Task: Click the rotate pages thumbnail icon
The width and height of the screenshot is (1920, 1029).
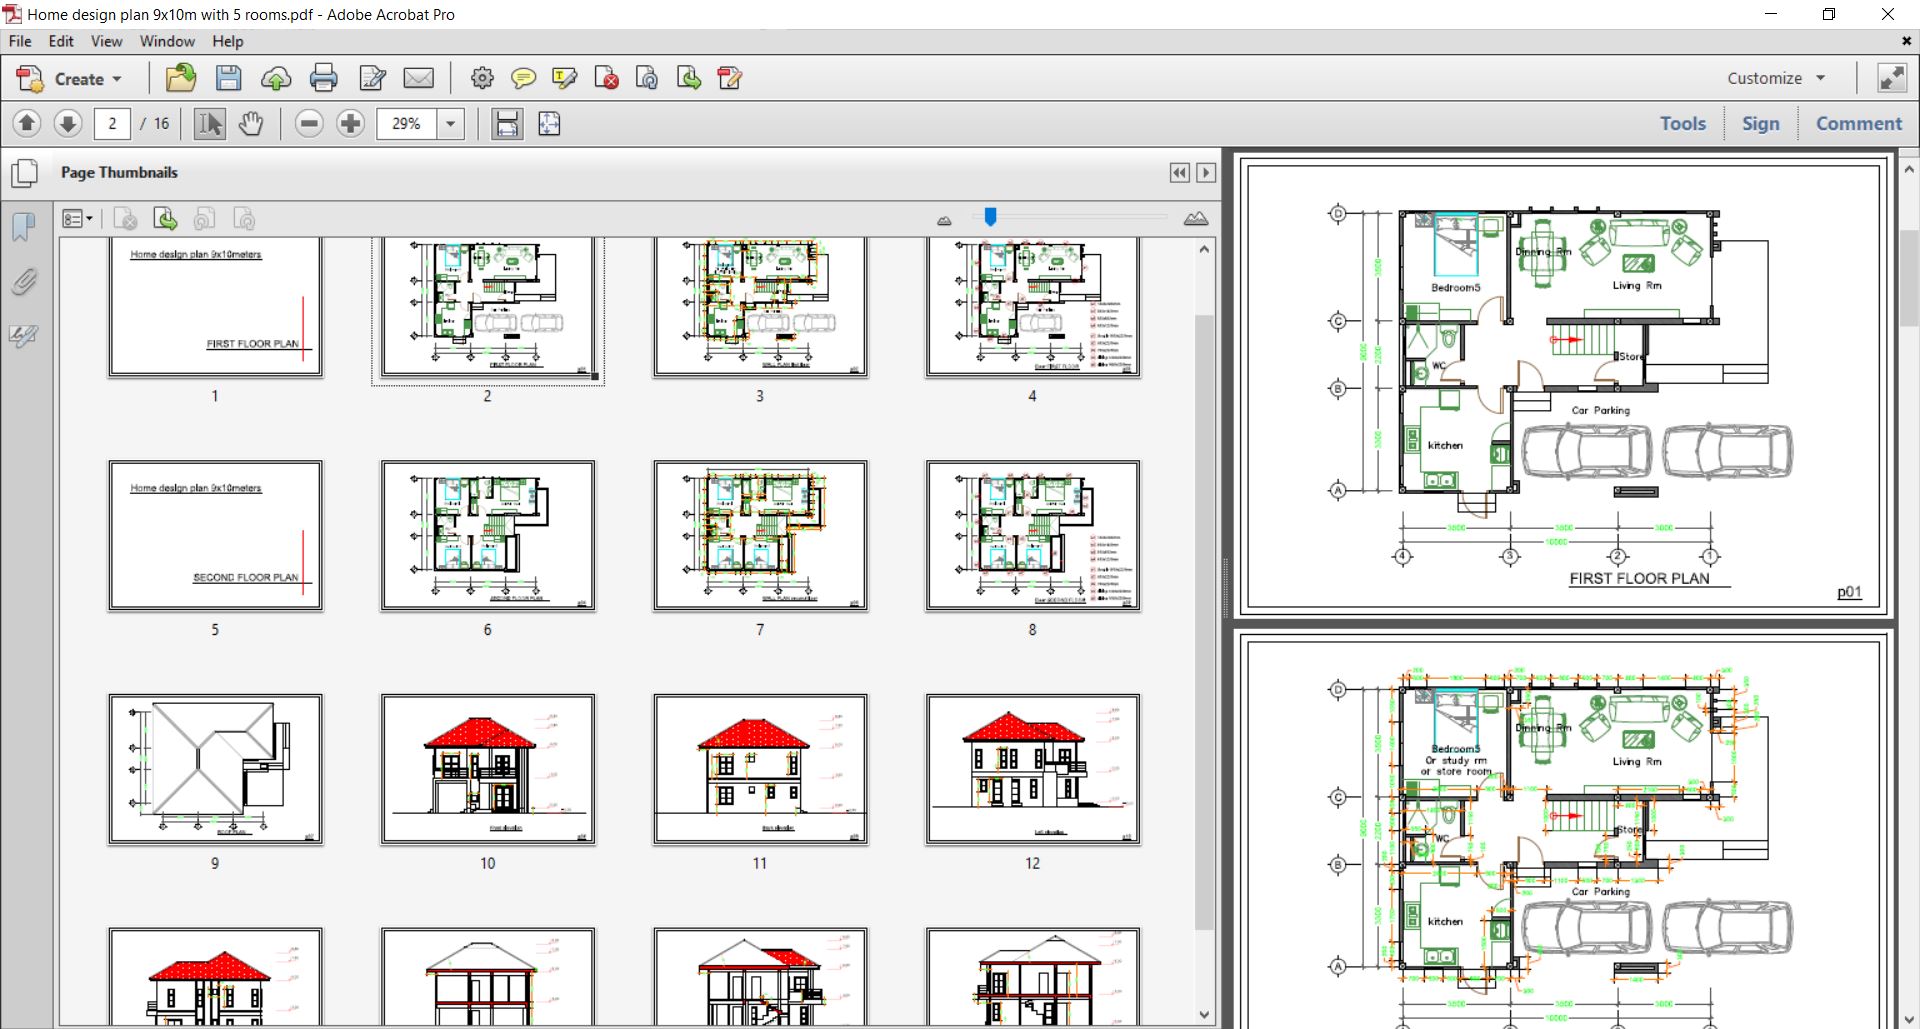Action: pyautogui.click(x=204, y=219)
